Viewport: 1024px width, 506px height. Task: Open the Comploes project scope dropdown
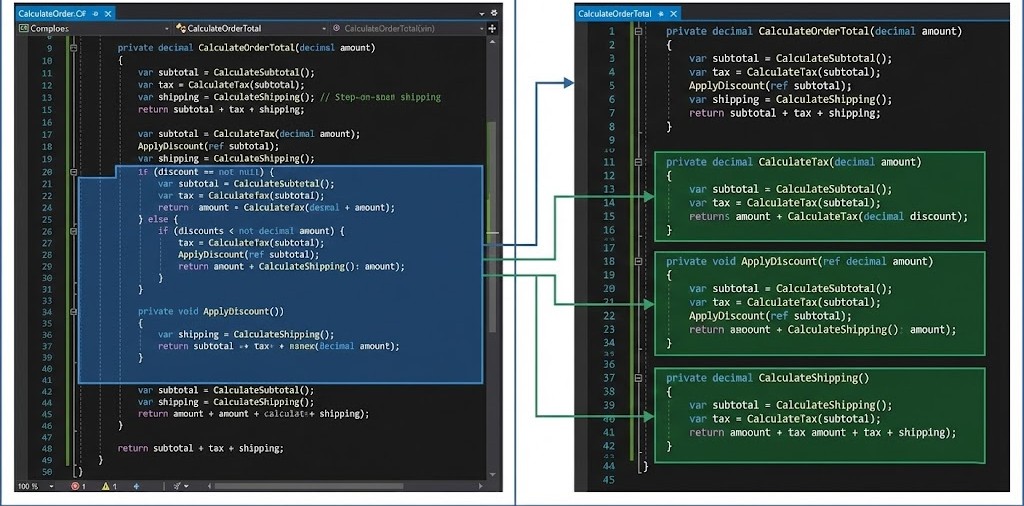90,28
